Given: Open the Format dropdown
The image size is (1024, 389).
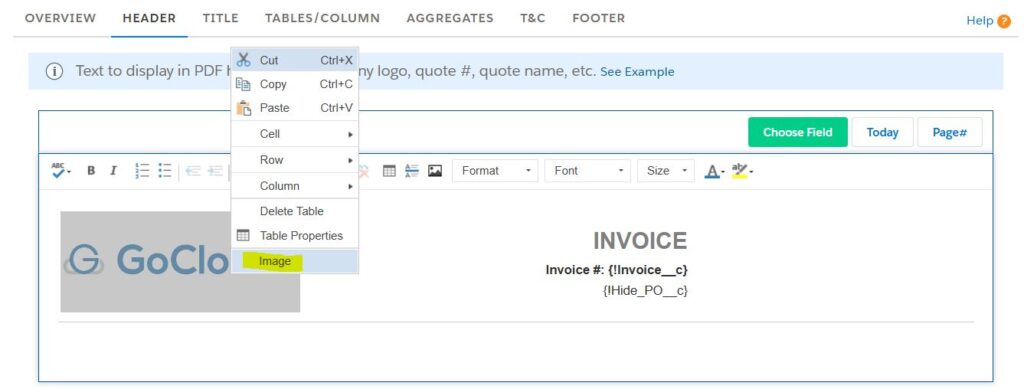Looking at the screenshot, I should (x=496, y=171).
